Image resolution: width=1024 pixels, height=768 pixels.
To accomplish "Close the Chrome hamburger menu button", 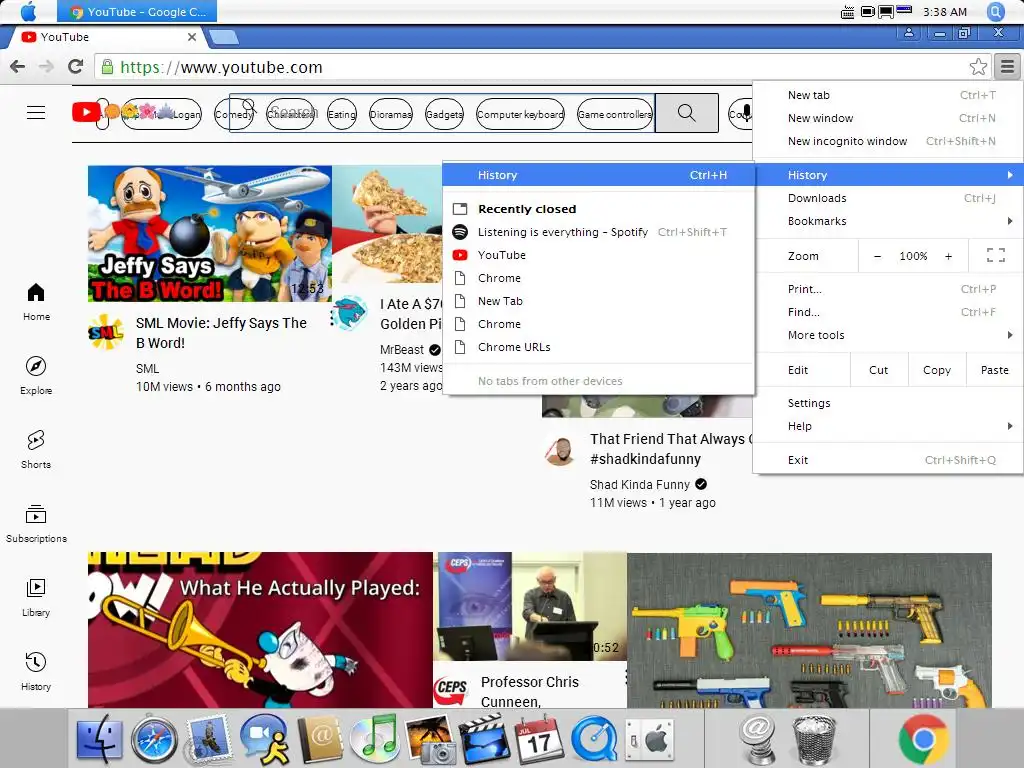I will [x=1008, y=67].
